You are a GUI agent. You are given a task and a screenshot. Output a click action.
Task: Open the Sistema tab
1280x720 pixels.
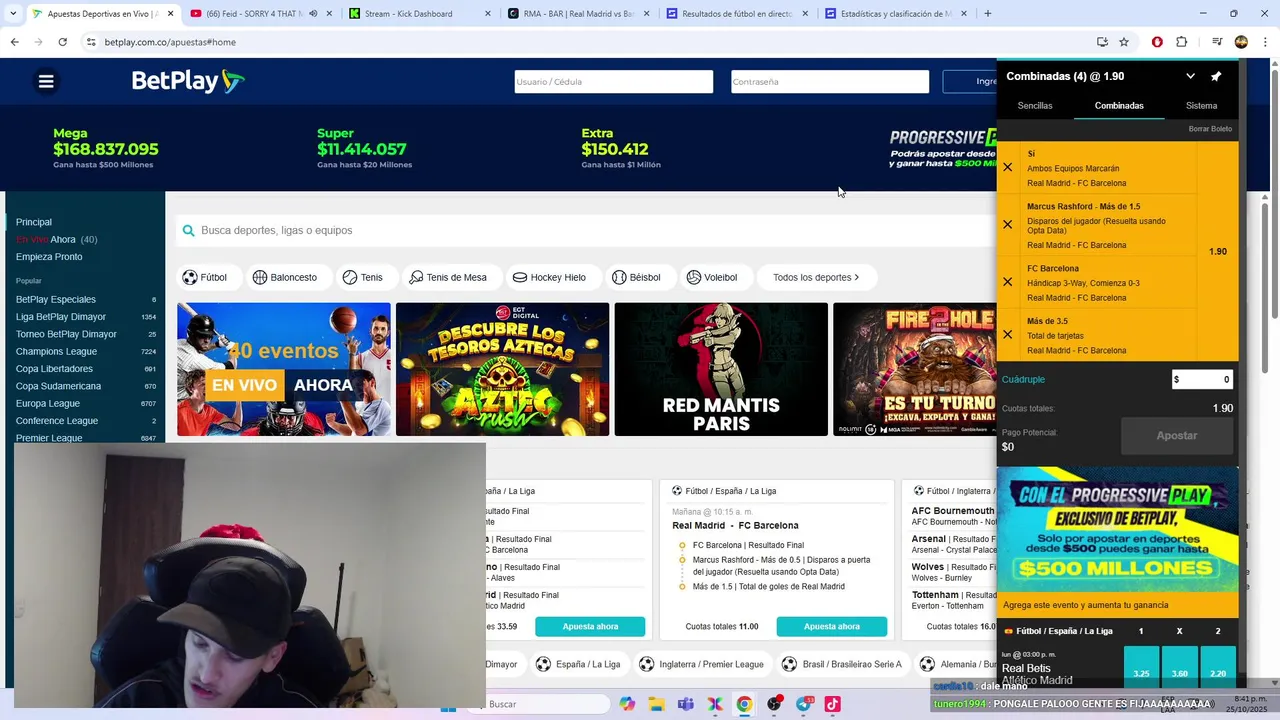(1201, 105)
